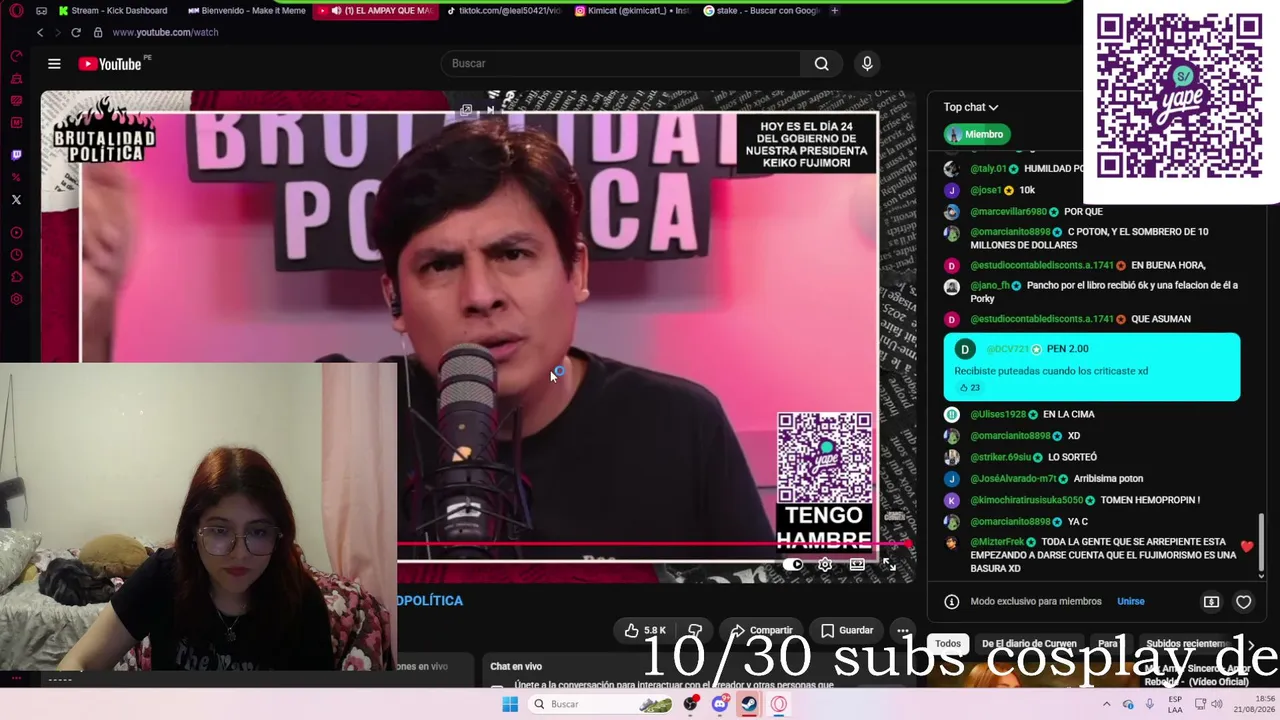
Task: Toggle the video autoplay switch
Action: (x=793, y=565)
